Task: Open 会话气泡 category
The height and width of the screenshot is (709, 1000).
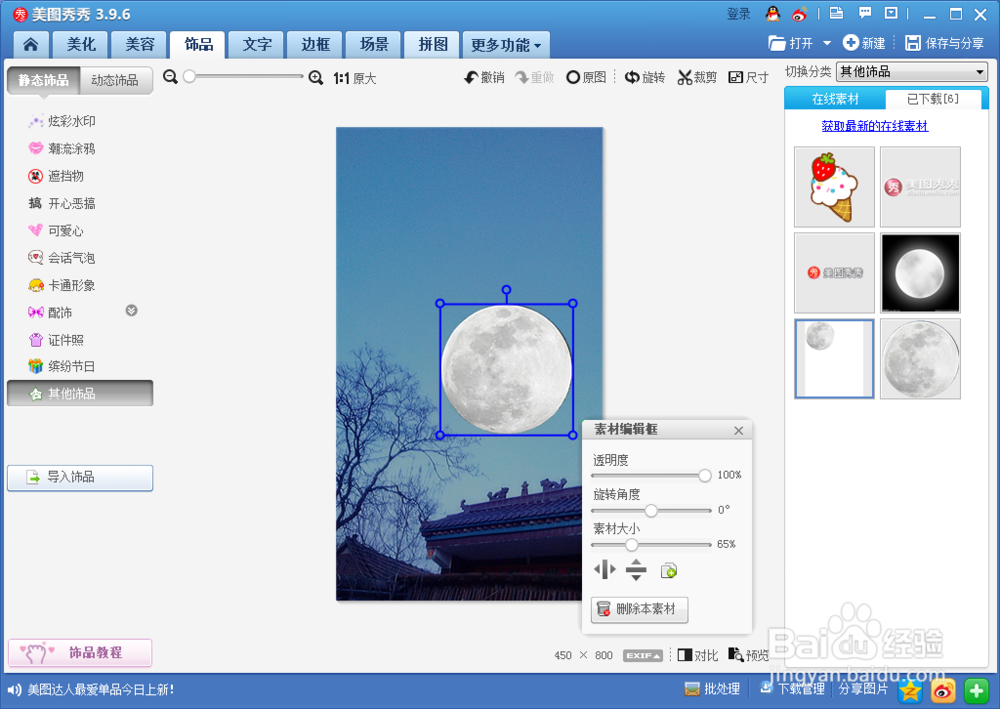Action: click(x=62, y=258)
